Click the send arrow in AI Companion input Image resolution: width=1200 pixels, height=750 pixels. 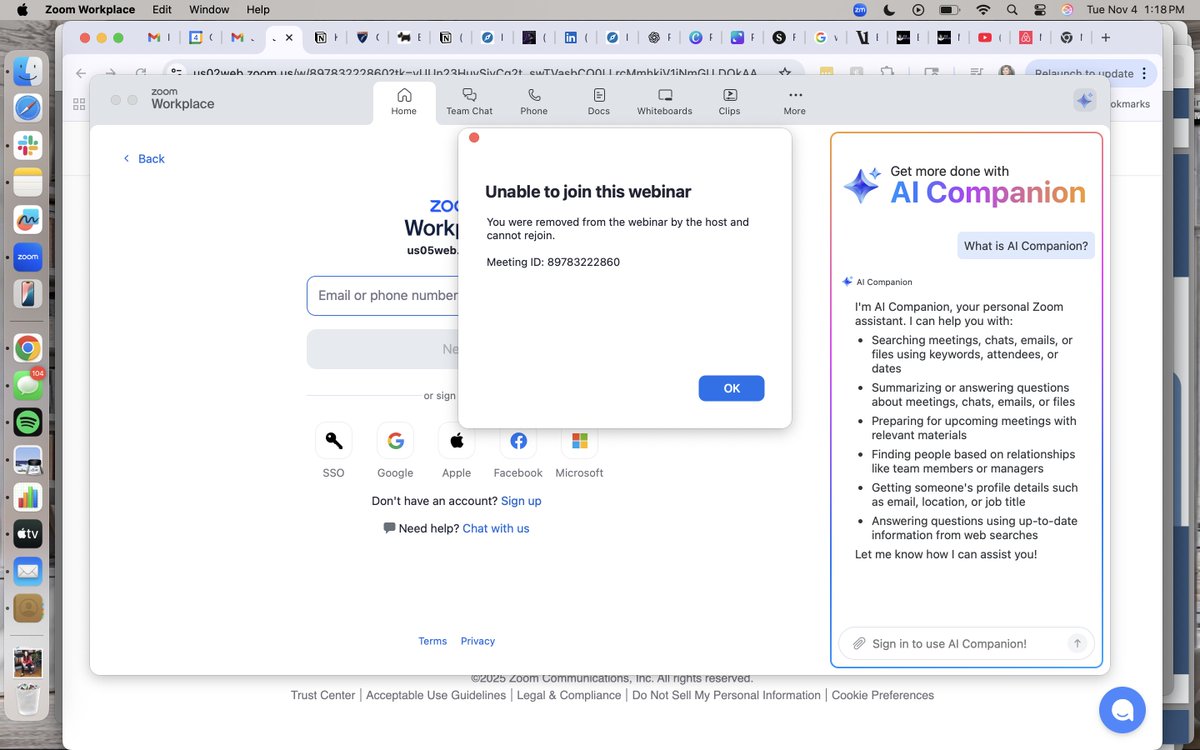click(x=1077, y=644)
